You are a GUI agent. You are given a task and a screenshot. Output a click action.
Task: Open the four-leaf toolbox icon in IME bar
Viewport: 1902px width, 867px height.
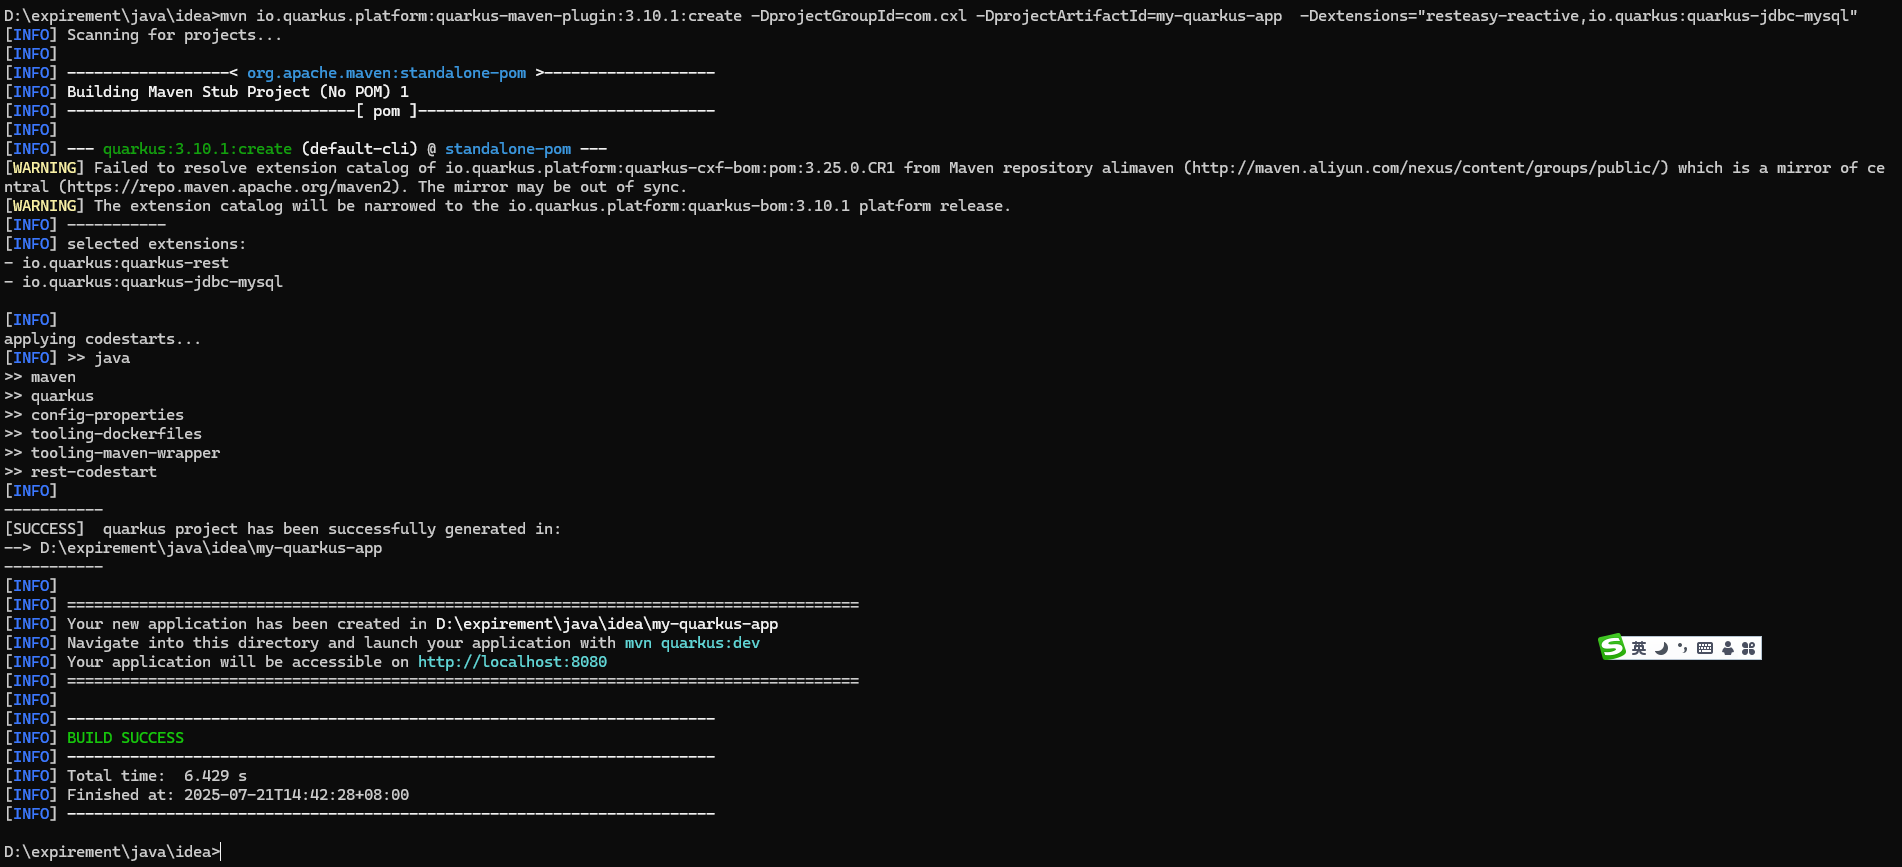pyautogui.click(x=1748, y=648)
